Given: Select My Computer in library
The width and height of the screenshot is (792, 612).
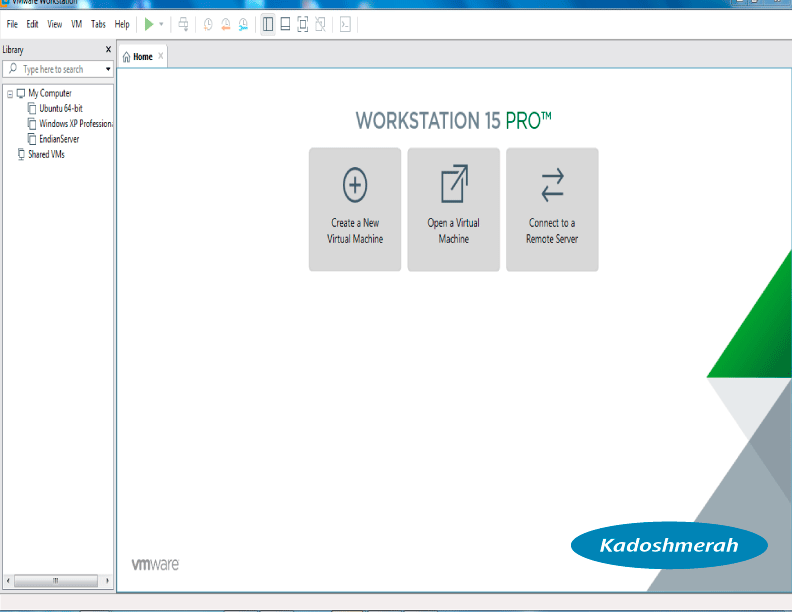Looking at the screenshot, I should tap(50, 93).
